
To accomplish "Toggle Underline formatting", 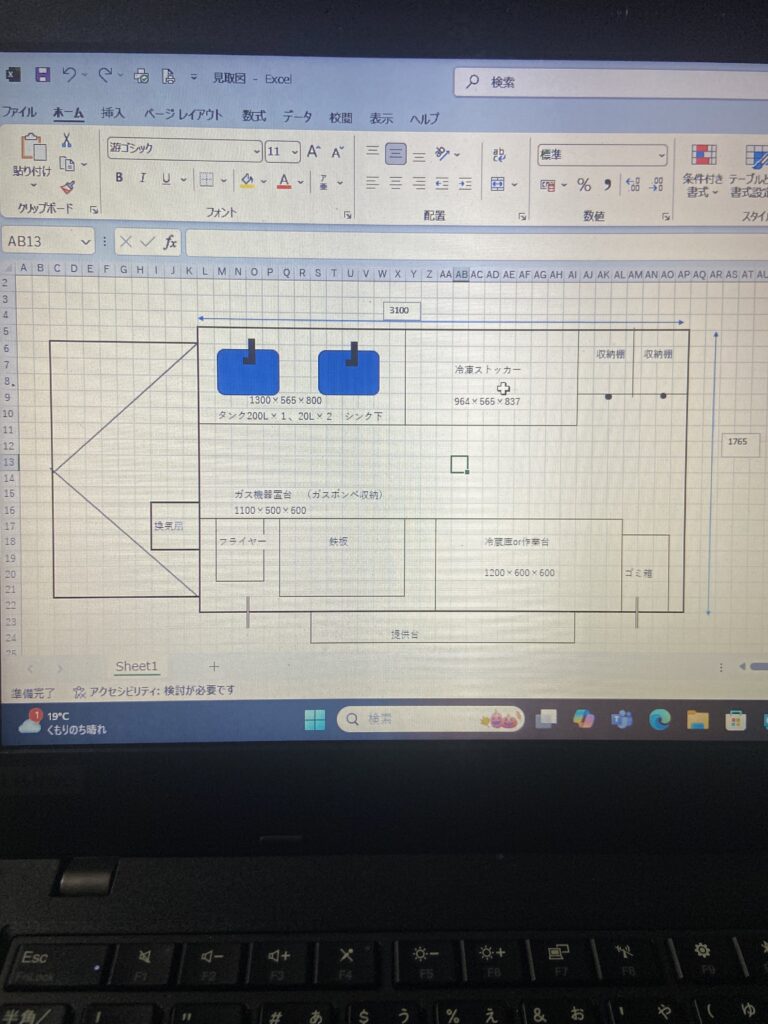I will click(166, 178).
